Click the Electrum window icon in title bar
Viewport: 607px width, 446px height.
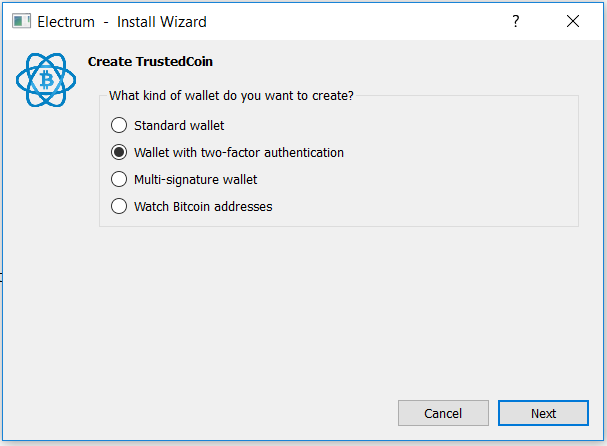pyautogui.click(x=21, y=21)
